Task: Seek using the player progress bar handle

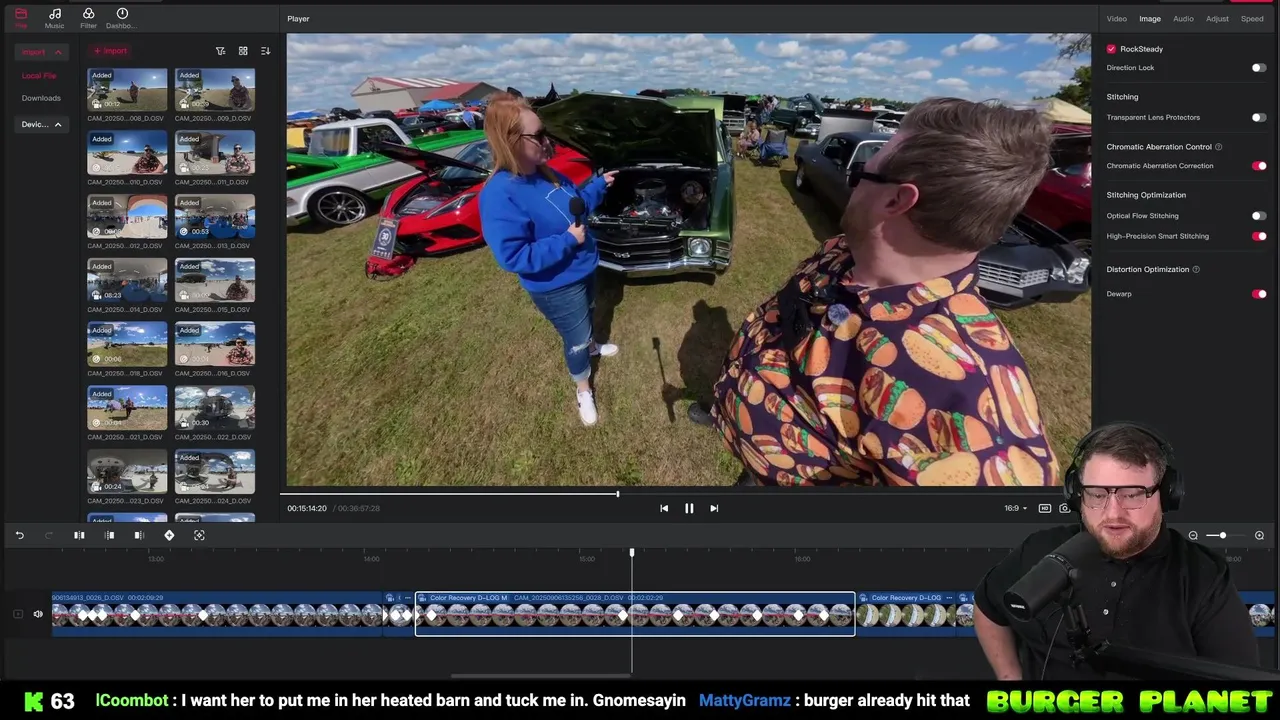Action: tap(618, 493)
